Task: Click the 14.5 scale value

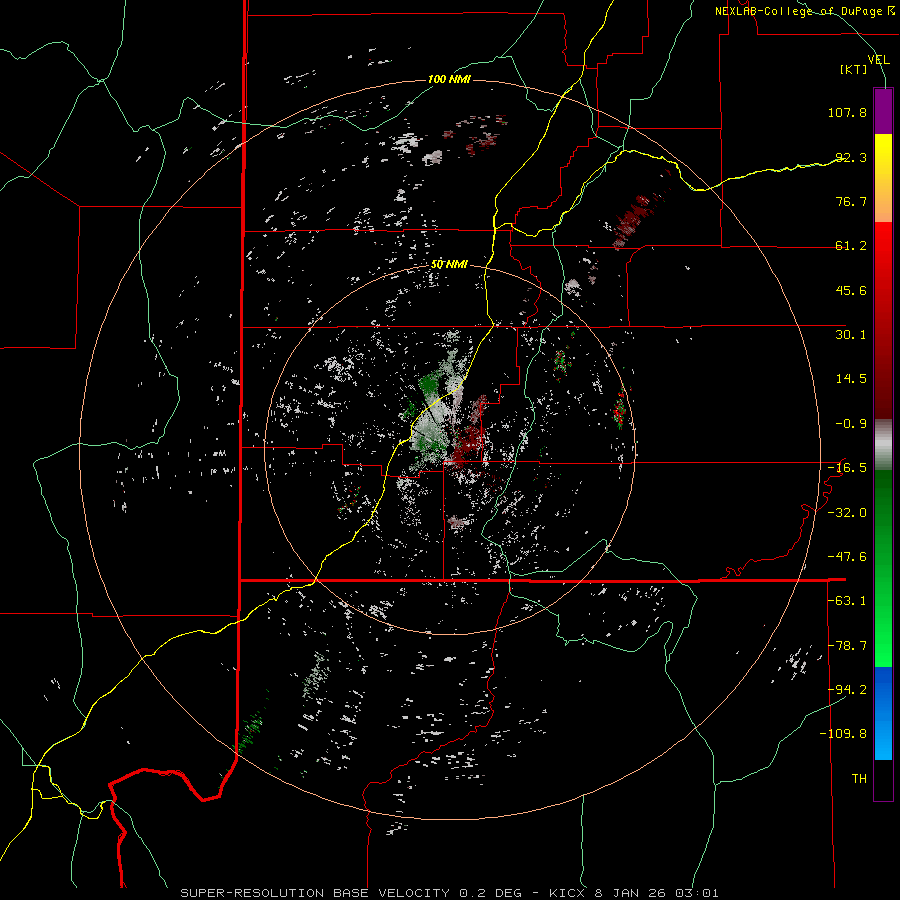Action: click(851, 379)
